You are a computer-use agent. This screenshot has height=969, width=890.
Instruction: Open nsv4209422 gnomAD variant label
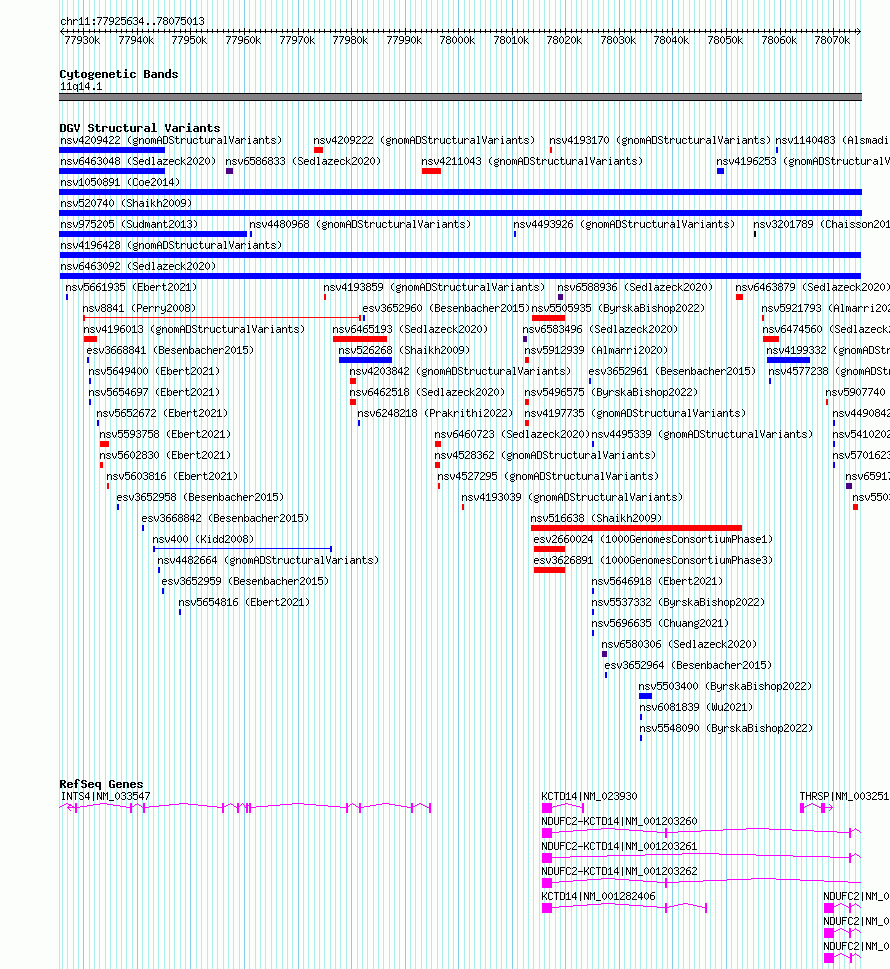pos(171,140)
